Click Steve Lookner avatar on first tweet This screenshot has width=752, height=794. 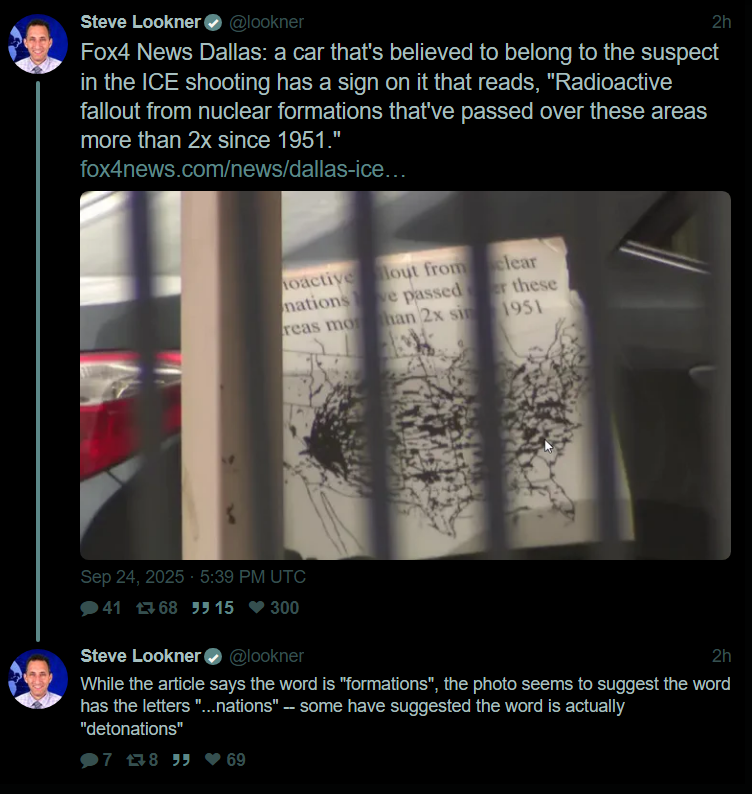(38, 44)
